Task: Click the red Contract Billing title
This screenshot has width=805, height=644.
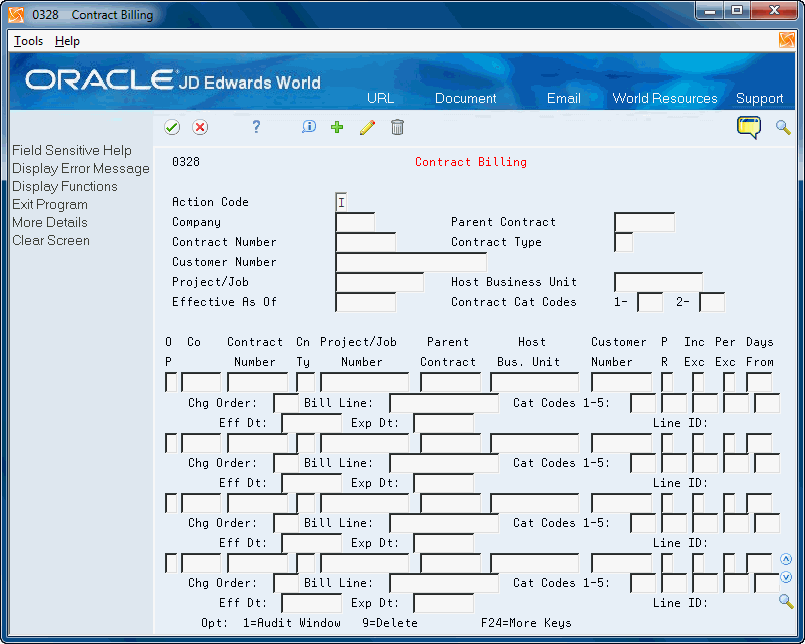Action: (471, 162)
